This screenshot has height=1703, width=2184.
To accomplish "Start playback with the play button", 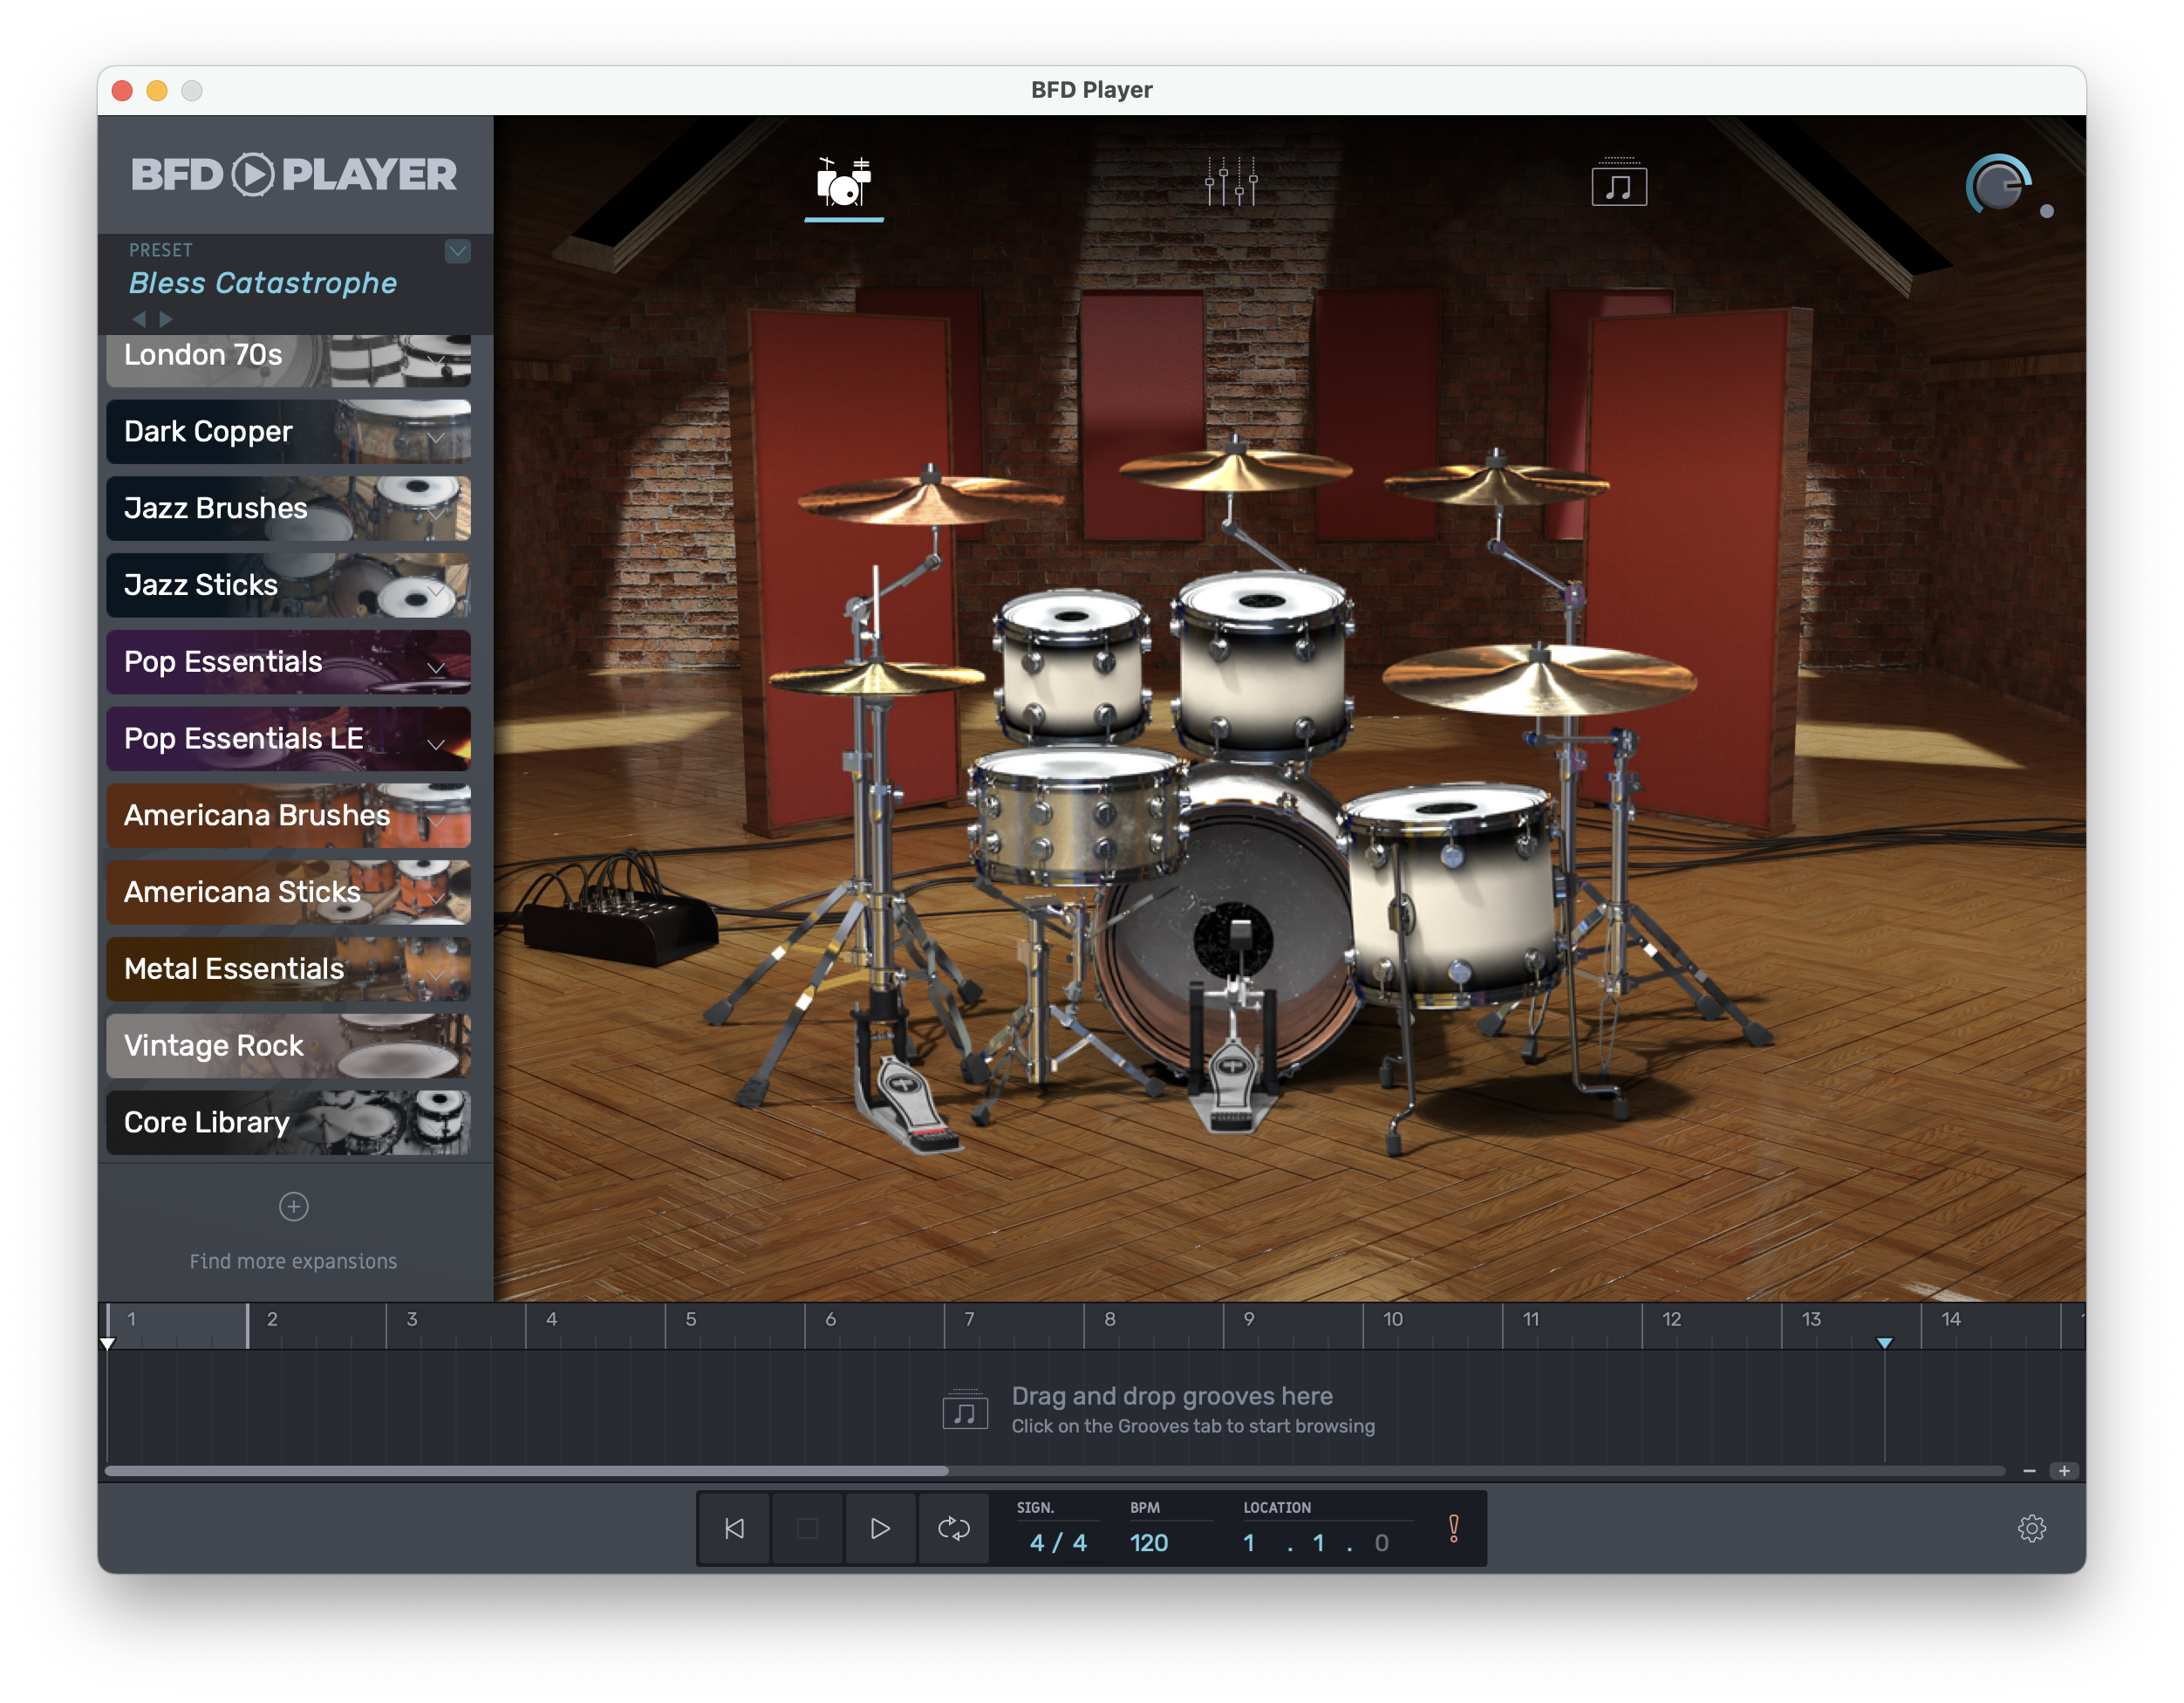I will tap(880, 1528).
